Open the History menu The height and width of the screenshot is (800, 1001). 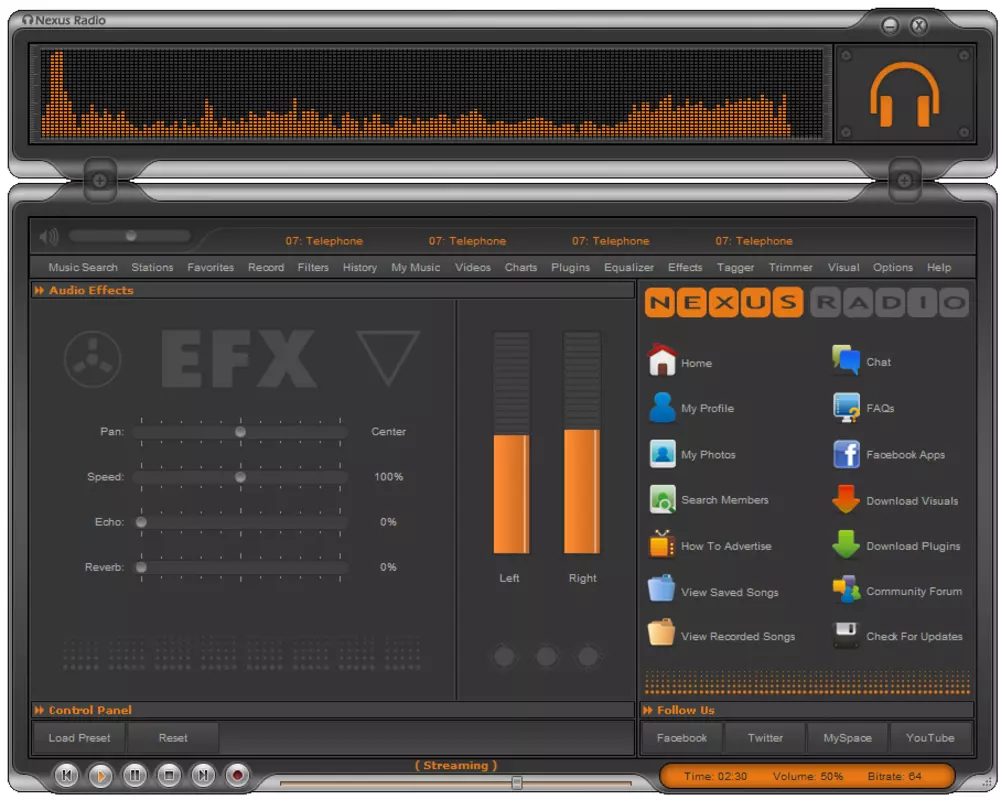pyautogui.click(x=359, y=268)
